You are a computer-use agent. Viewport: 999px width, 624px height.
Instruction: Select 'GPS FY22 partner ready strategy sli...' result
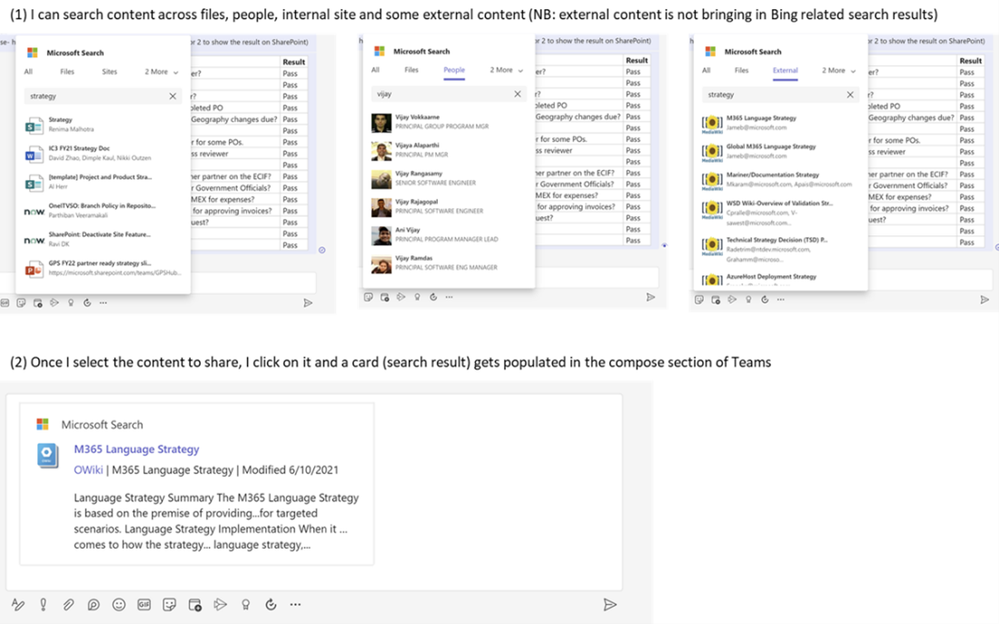103,268
